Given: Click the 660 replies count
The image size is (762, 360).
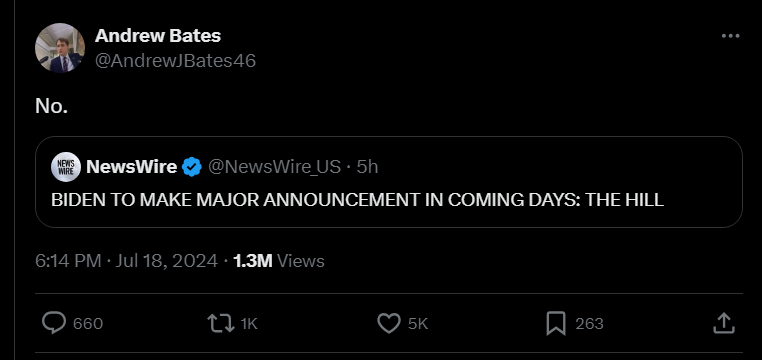Looking at the screenshot, I should click(88, 324).
